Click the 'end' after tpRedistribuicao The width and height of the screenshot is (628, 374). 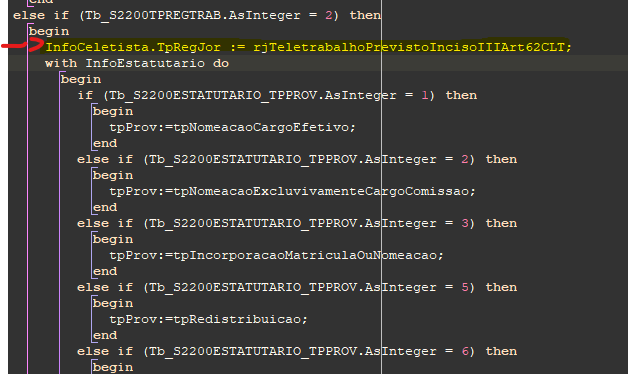coord(105,336)
